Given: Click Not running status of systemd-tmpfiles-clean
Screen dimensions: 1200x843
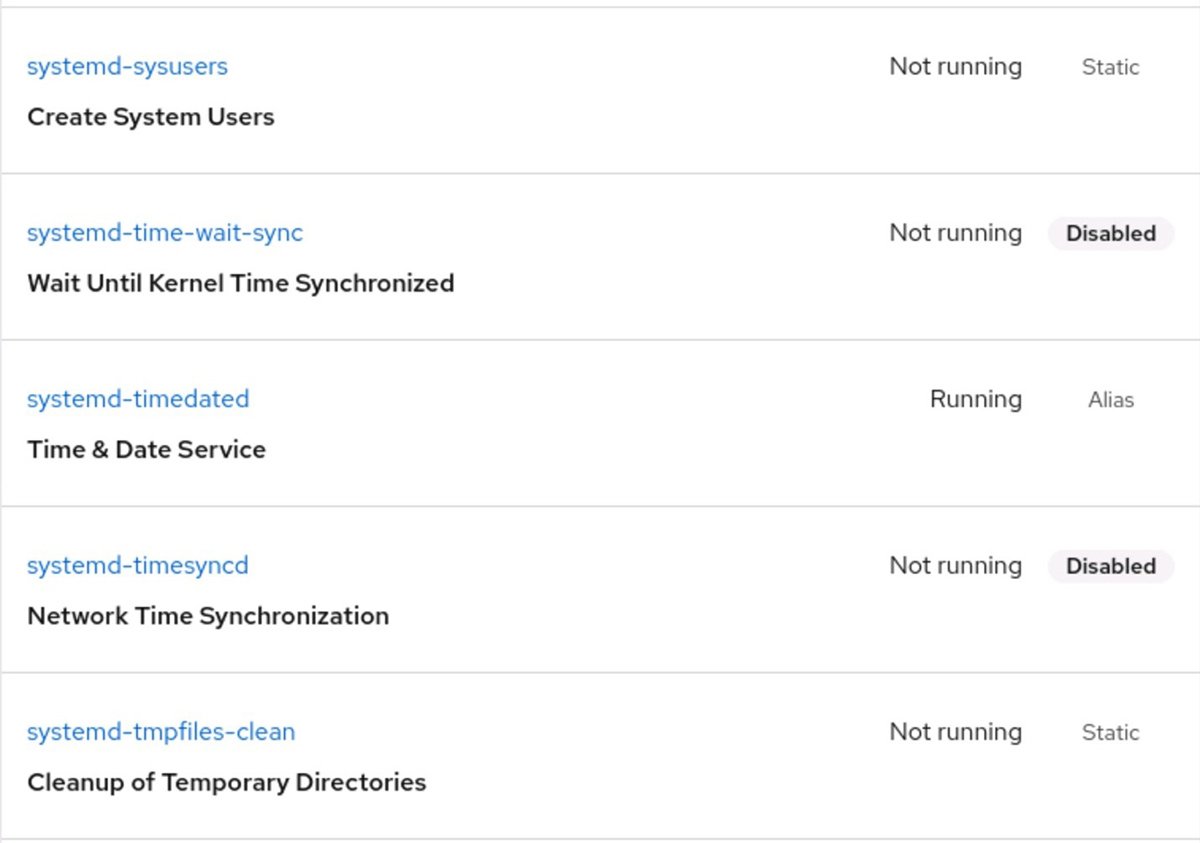Looking at the screenshot, I should tap(955, 732).
